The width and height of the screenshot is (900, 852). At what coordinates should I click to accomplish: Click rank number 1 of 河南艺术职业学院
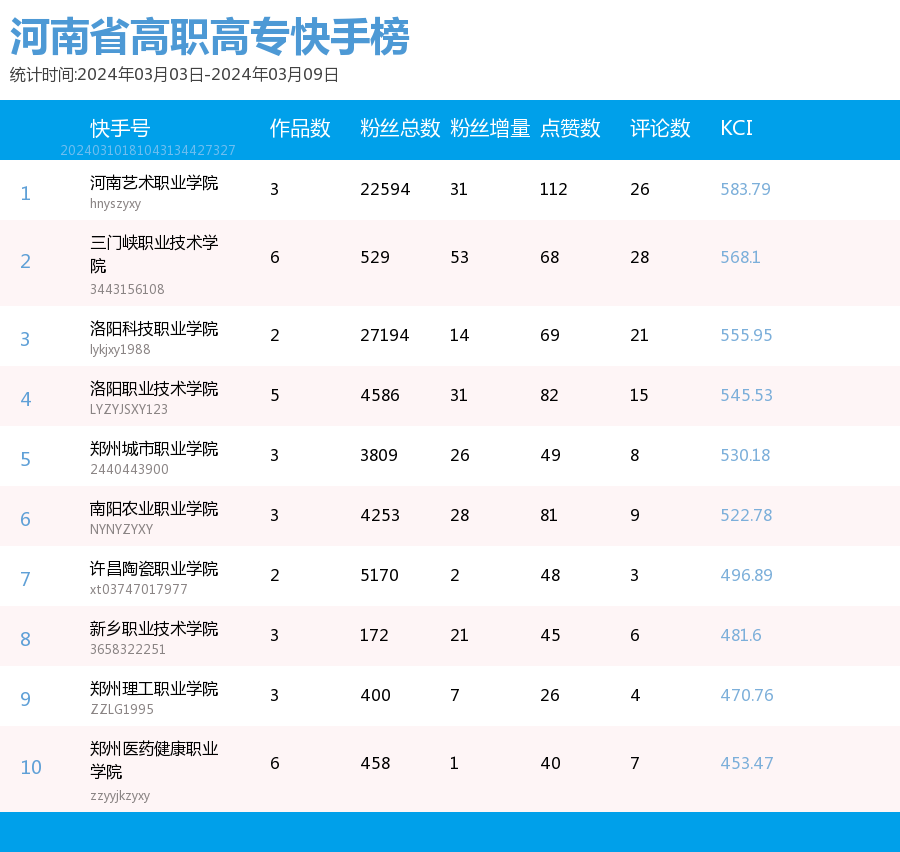[25, 193]
